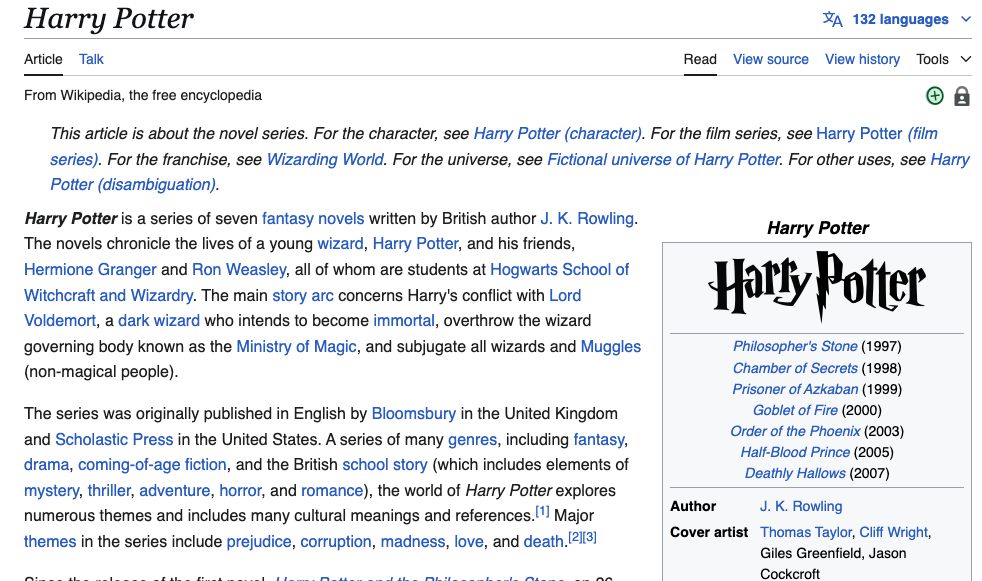Click the Harry Potter logo image
Image resolution: width=982 pixels, height=581 pixels.
pos(817,286)
